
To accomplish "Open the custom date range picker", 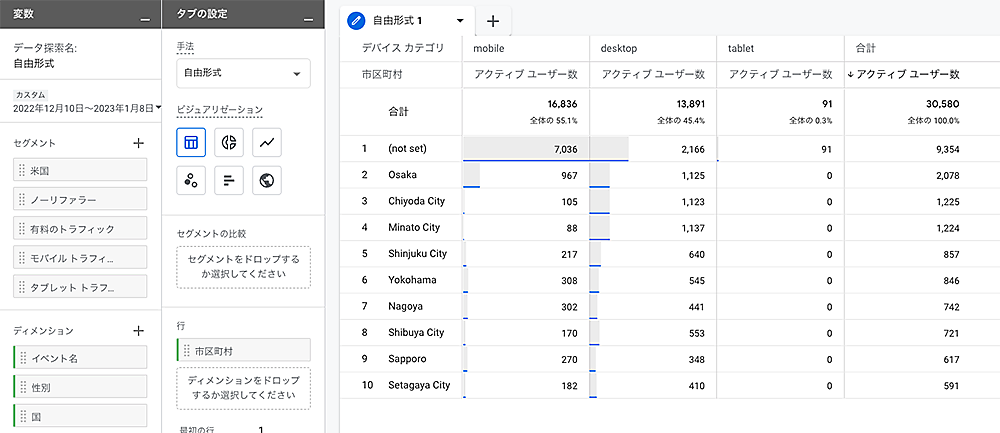I will [x=80, y=108].
